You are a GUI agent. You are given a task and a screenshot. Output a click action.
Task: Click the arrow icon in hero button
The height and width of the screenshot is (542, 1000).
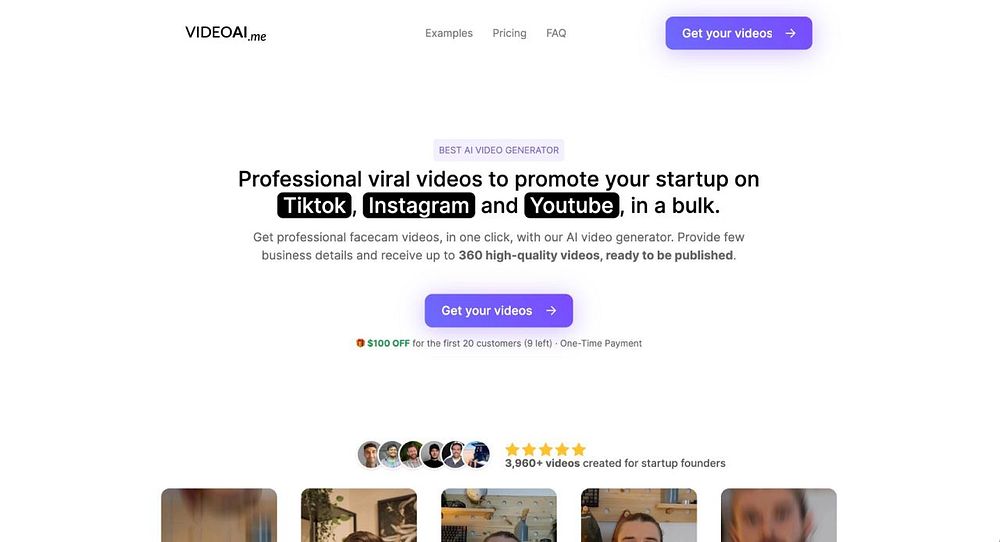[x=551, y=311]
